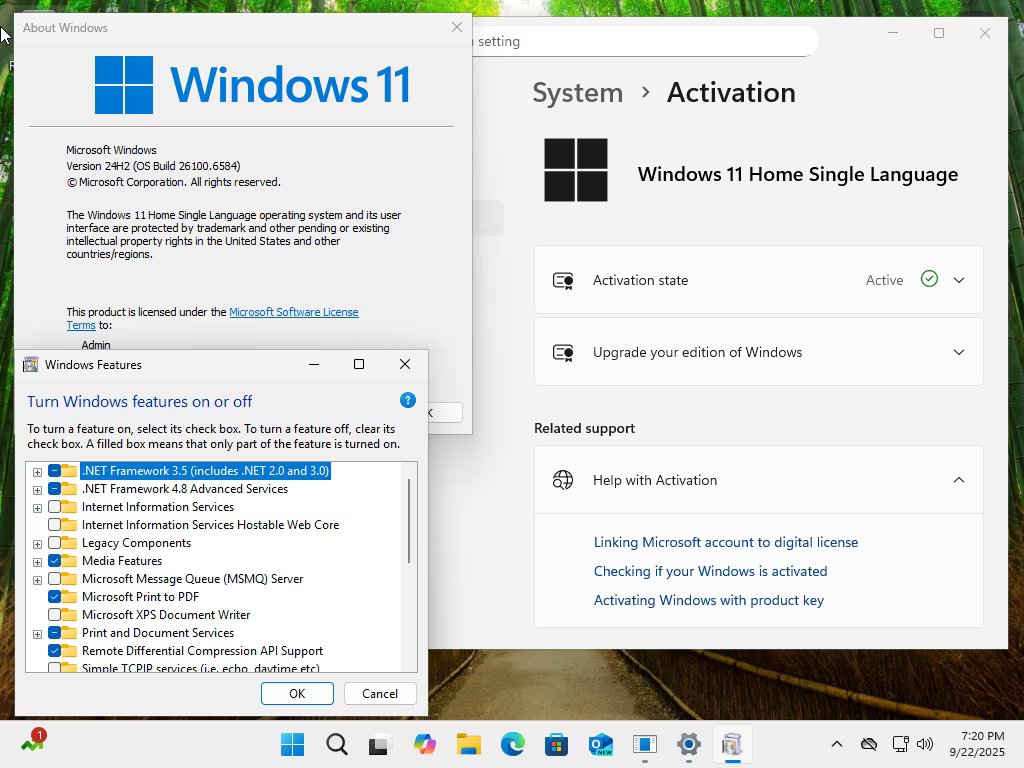Open Outlook from the taskbar
The width and height of the screenshot is (1024, 768).
coord(600,744)
